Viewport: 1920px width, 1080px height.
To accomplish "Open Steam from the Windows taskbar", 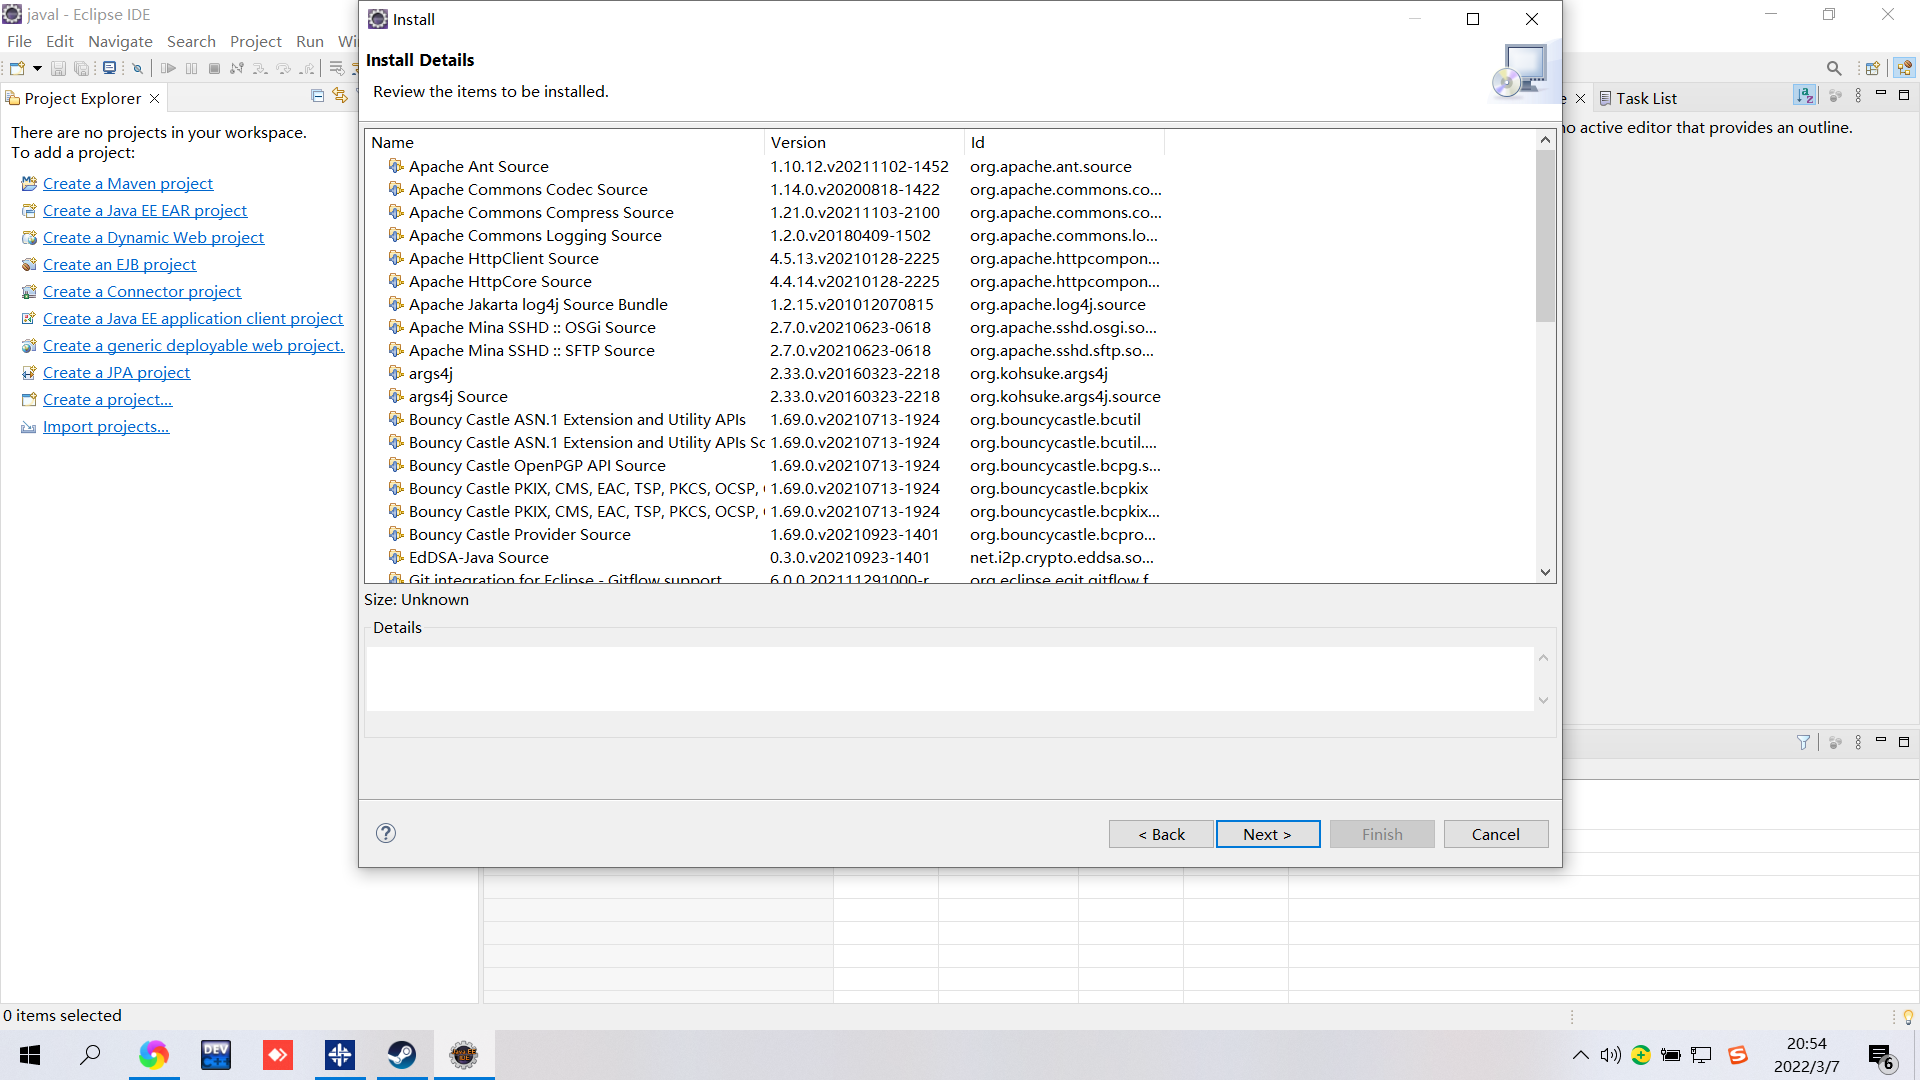I will point(402,1055).
